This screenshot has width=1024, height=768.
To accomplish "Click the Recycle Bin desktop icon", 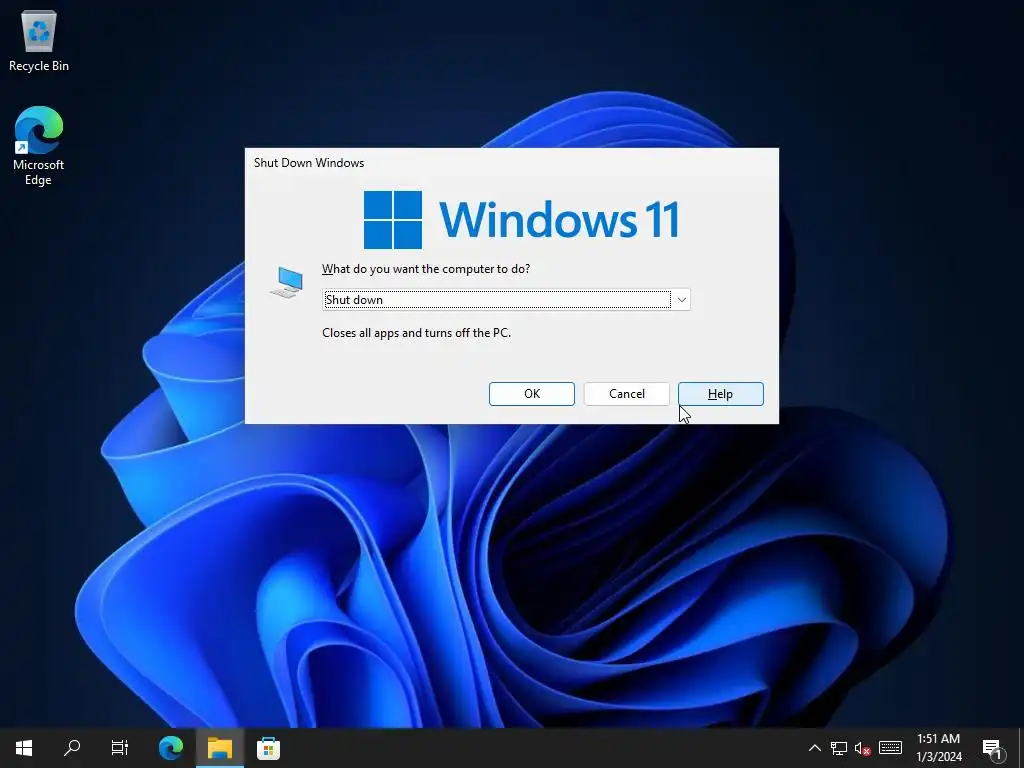I will 39,41.
